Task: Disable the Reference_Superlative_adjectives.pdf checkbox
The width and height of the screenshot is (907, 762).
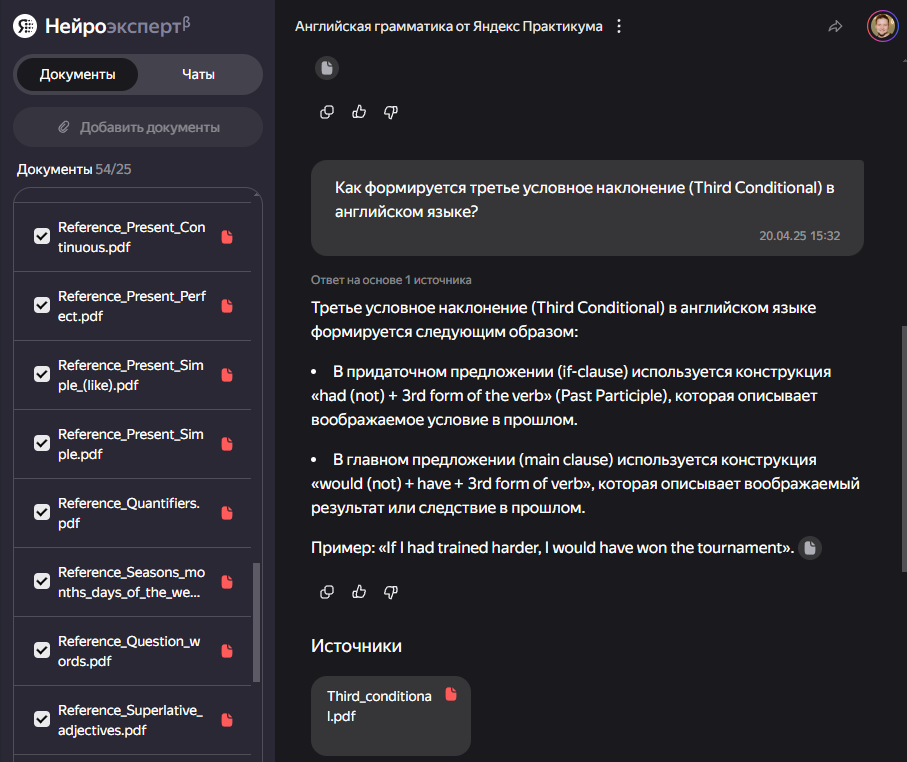Action: (42, 719)
